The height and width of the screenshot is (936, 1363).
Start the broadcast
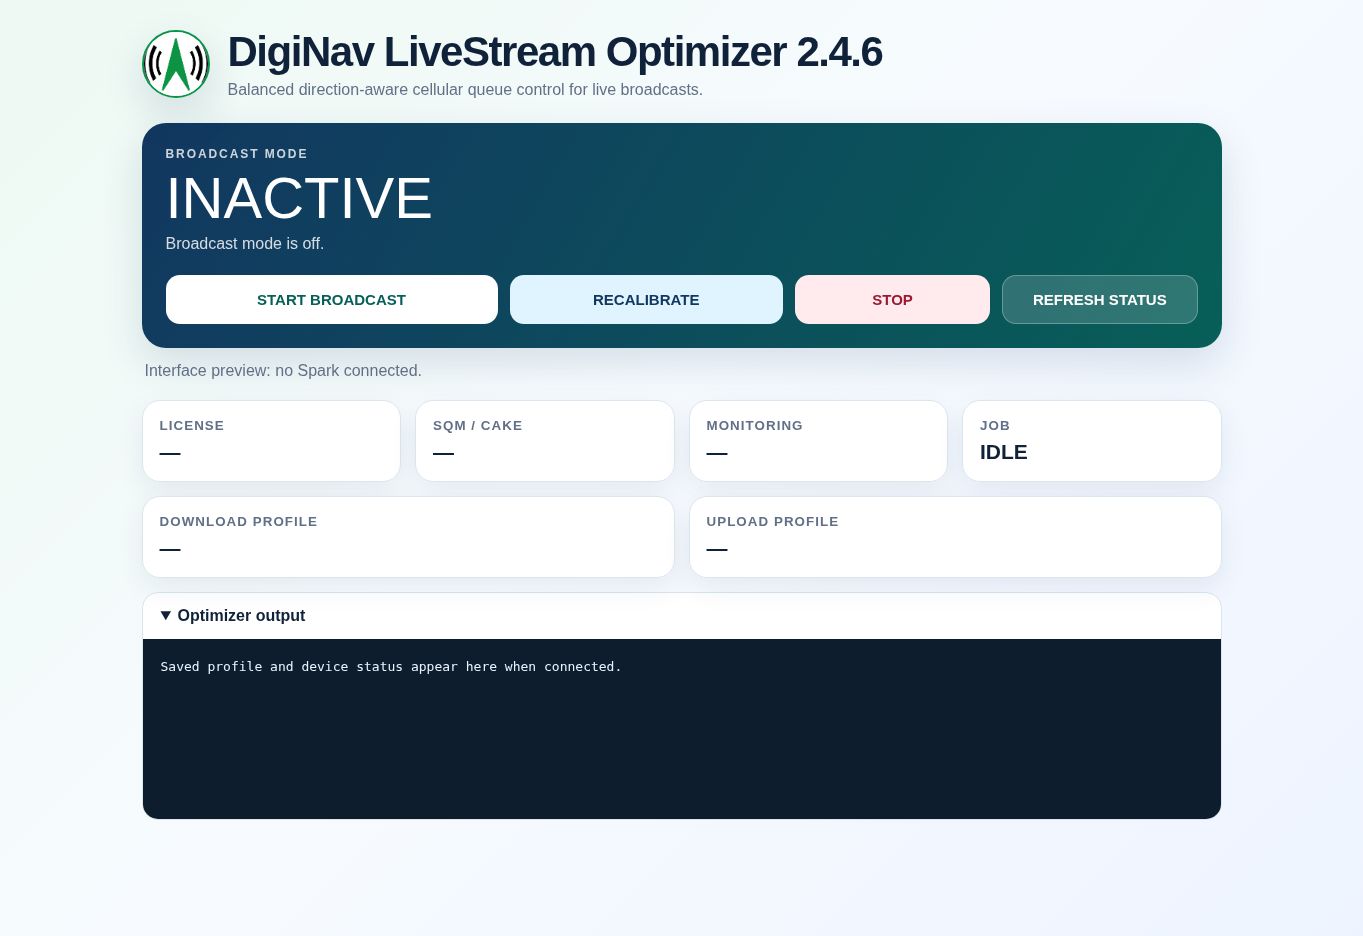point(332,300)
